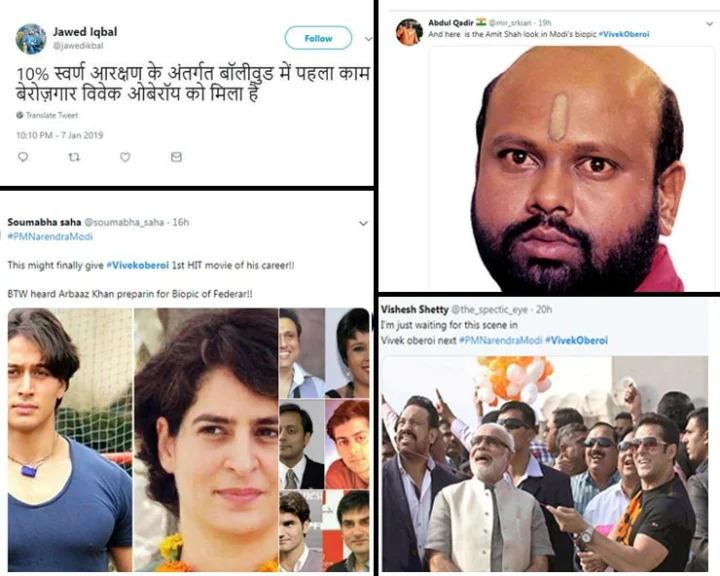Open the #PMNarendraModi hashtag in Soumabha's tweet

50,236
